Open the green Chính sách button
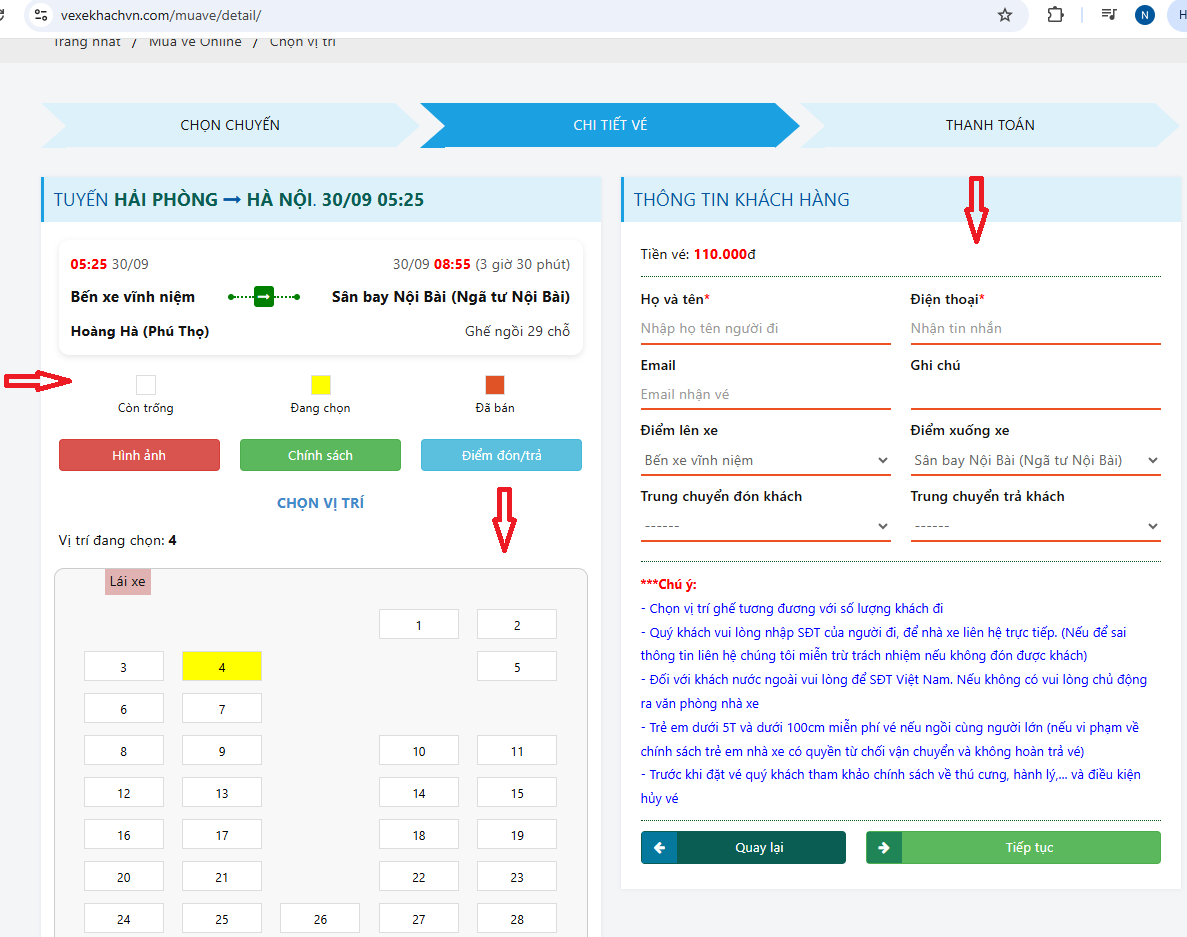Image resolution: width=1187 pixels, height=937 pixels. pos(320,455)
